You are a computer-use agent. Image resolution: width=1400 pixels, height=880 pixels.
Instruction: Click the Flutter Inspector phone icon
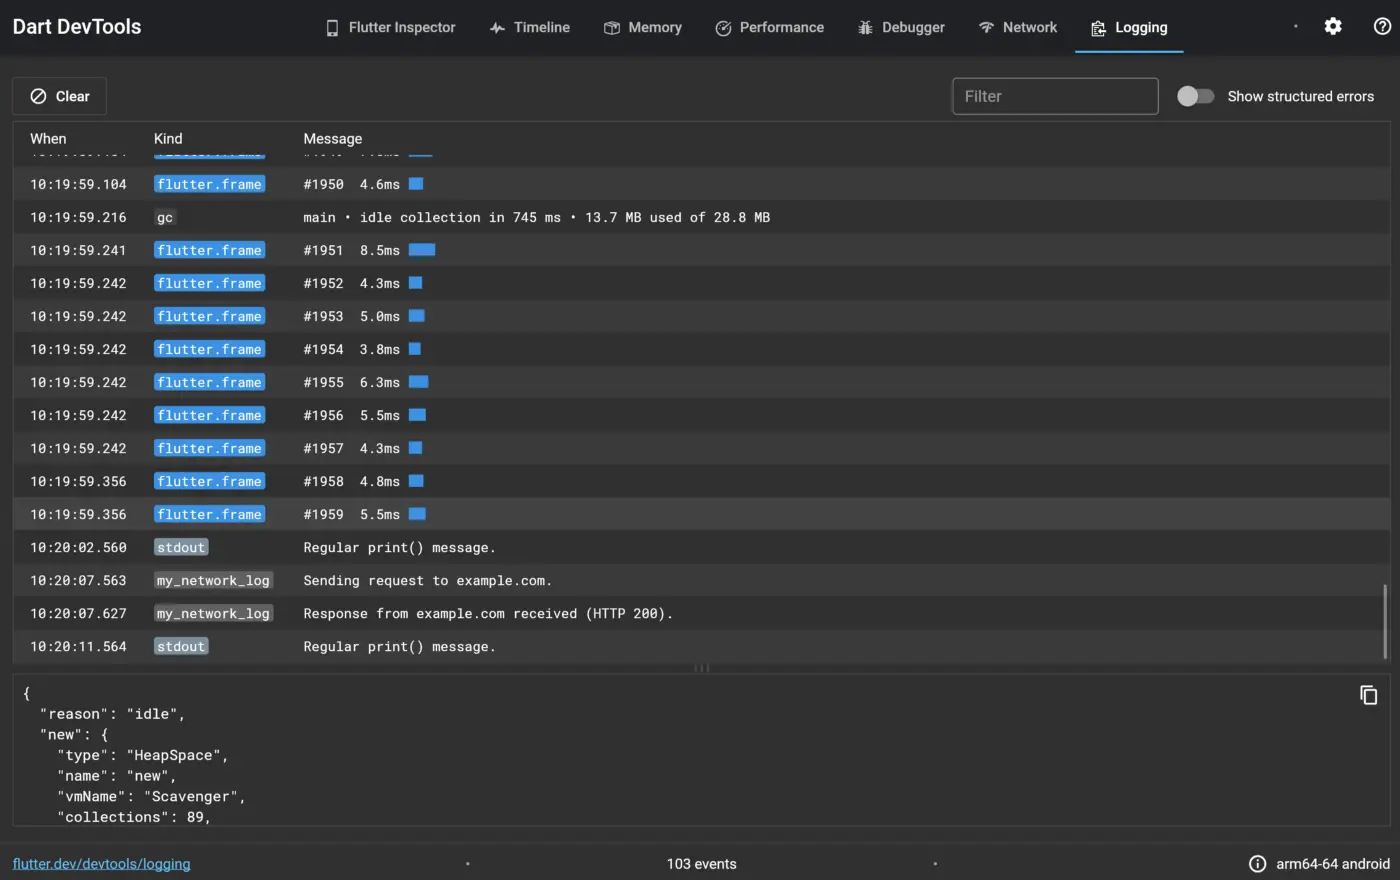pyautogui.click(x=332, y=28)
